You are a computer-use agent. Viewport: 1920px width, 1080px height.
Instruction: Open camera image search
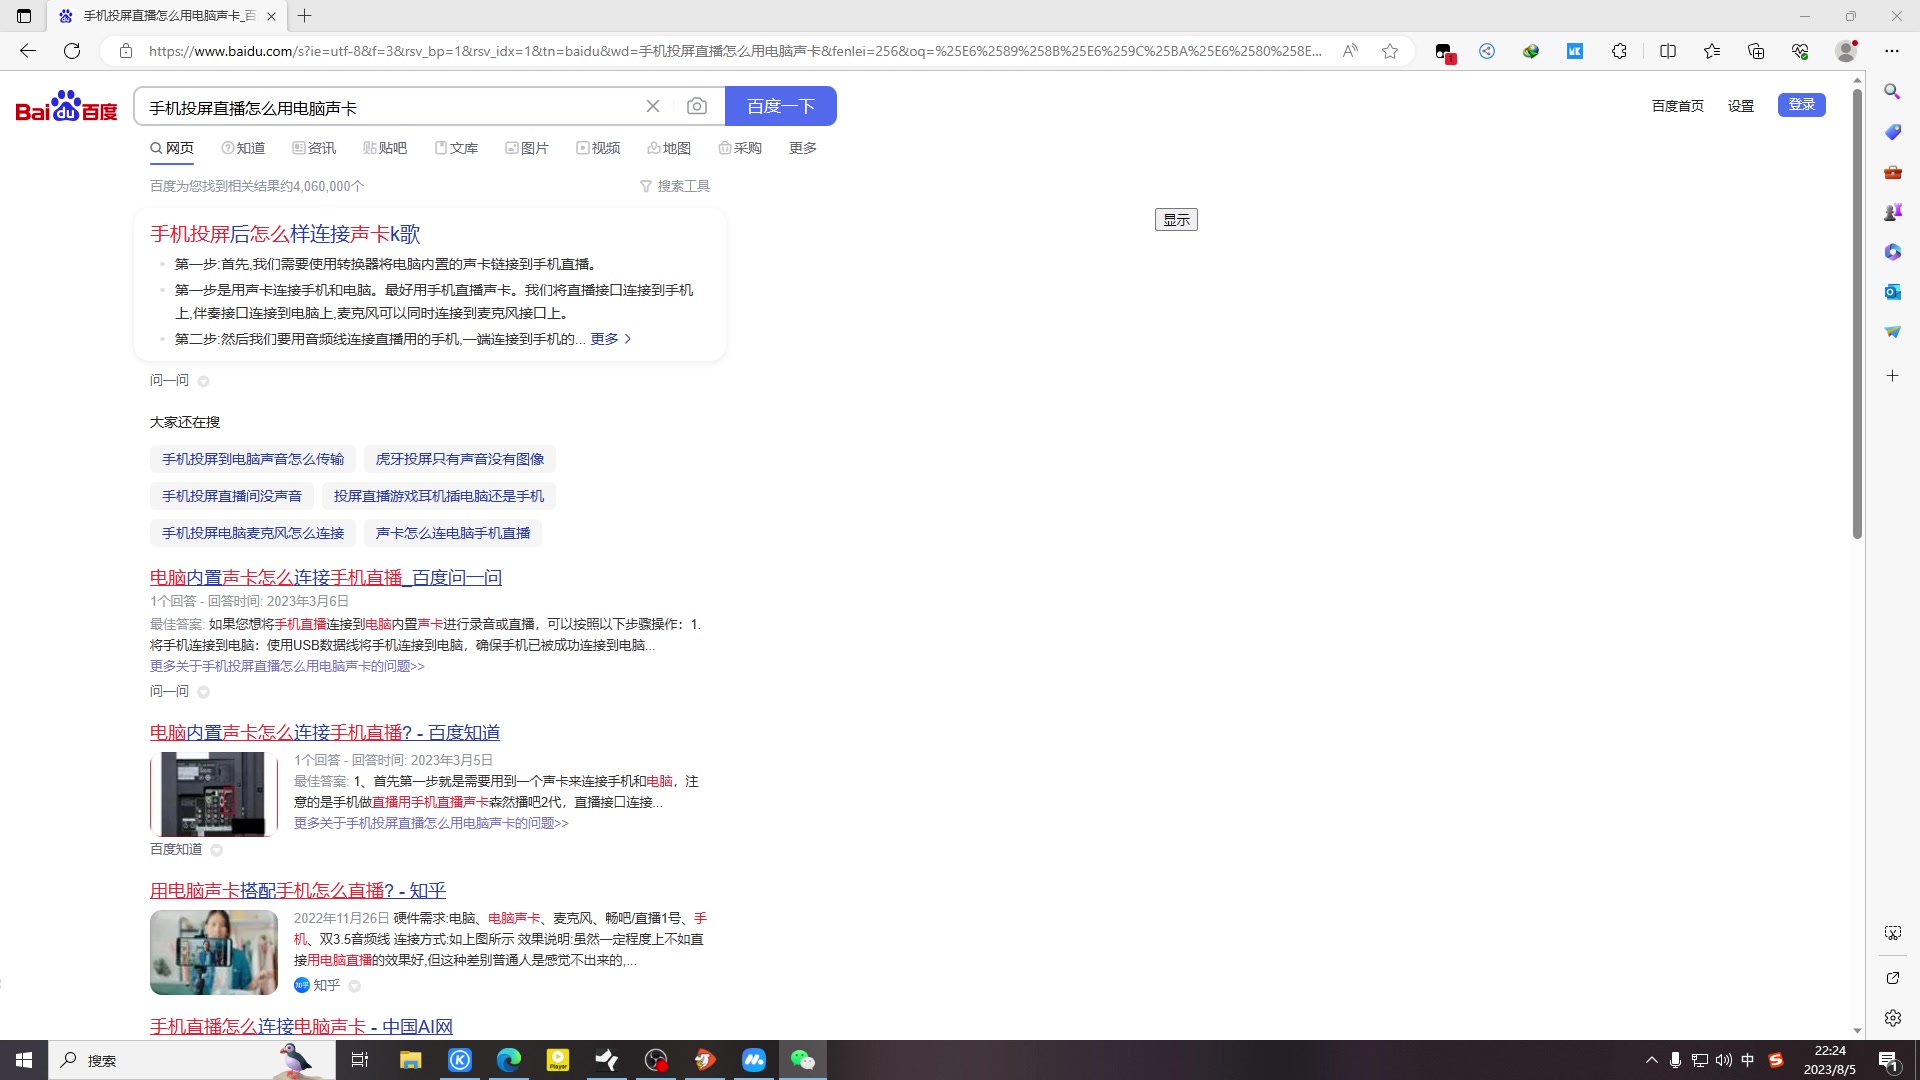(x=697, y=106)
